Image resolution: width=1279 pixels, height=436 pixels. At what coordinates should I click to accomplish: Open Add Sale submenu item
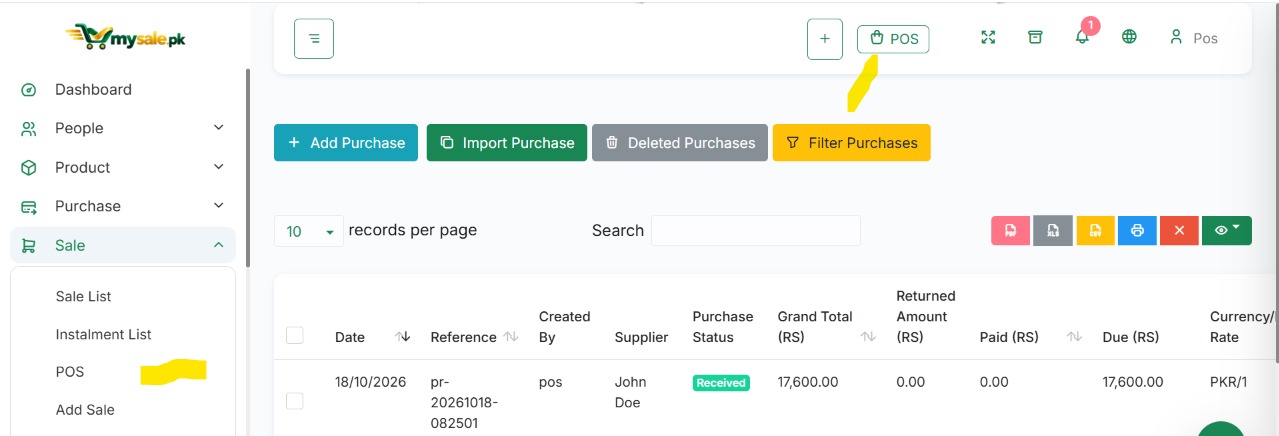(x=85, y=410)
